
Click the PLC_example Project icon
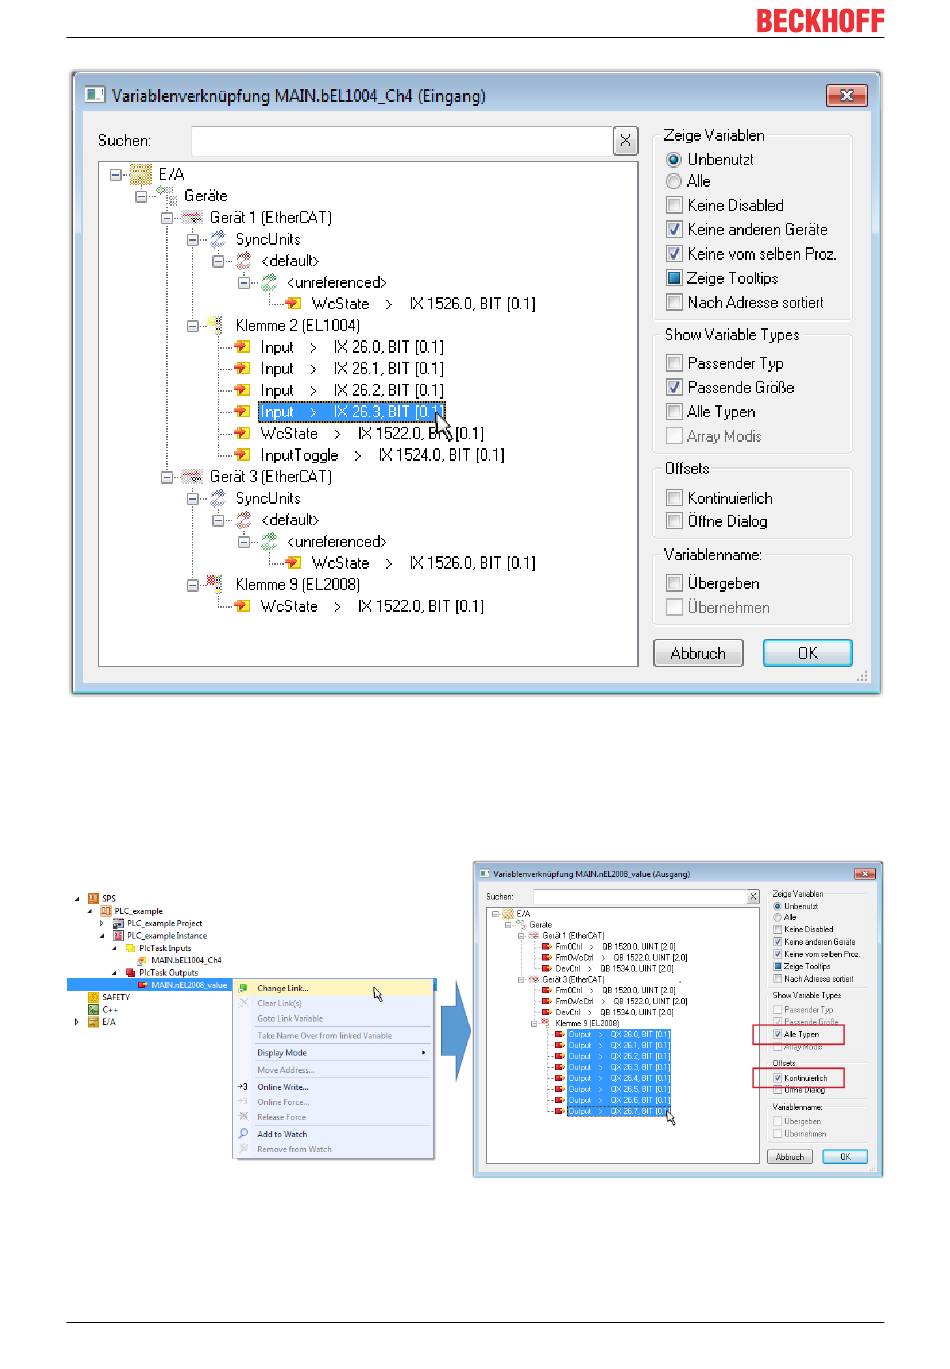click(x=118, y=923)
